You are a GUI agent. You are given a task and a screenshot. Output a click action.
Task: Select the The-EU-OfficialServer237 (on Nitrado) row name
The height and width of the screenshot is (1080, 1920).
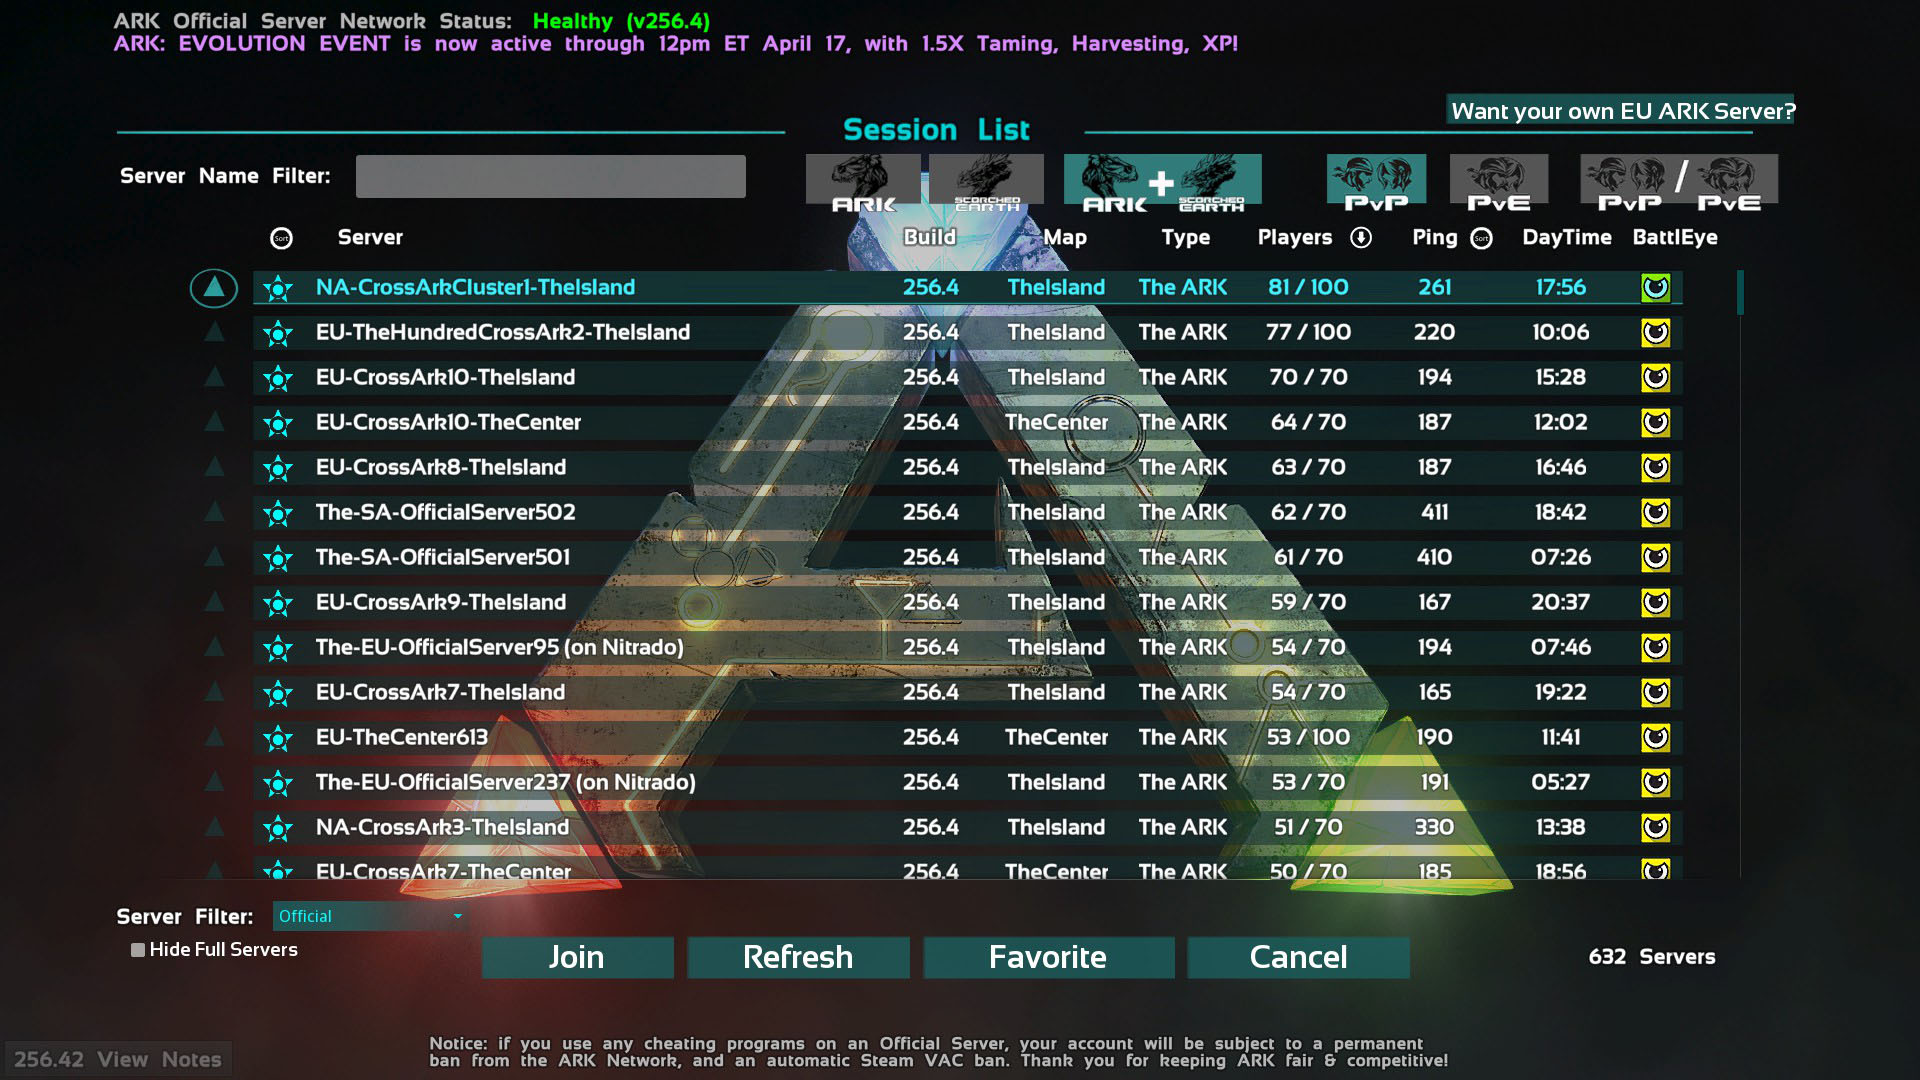(506, 782)
